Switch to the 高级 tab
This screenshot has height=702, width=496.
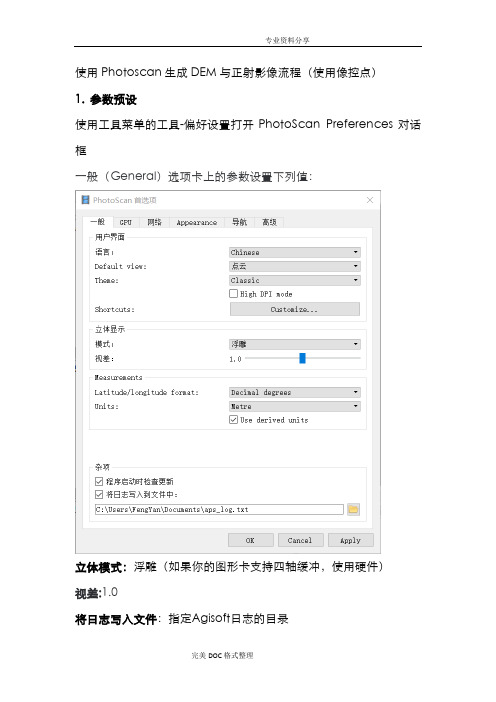pyautogui.click(x=269, y=222)
